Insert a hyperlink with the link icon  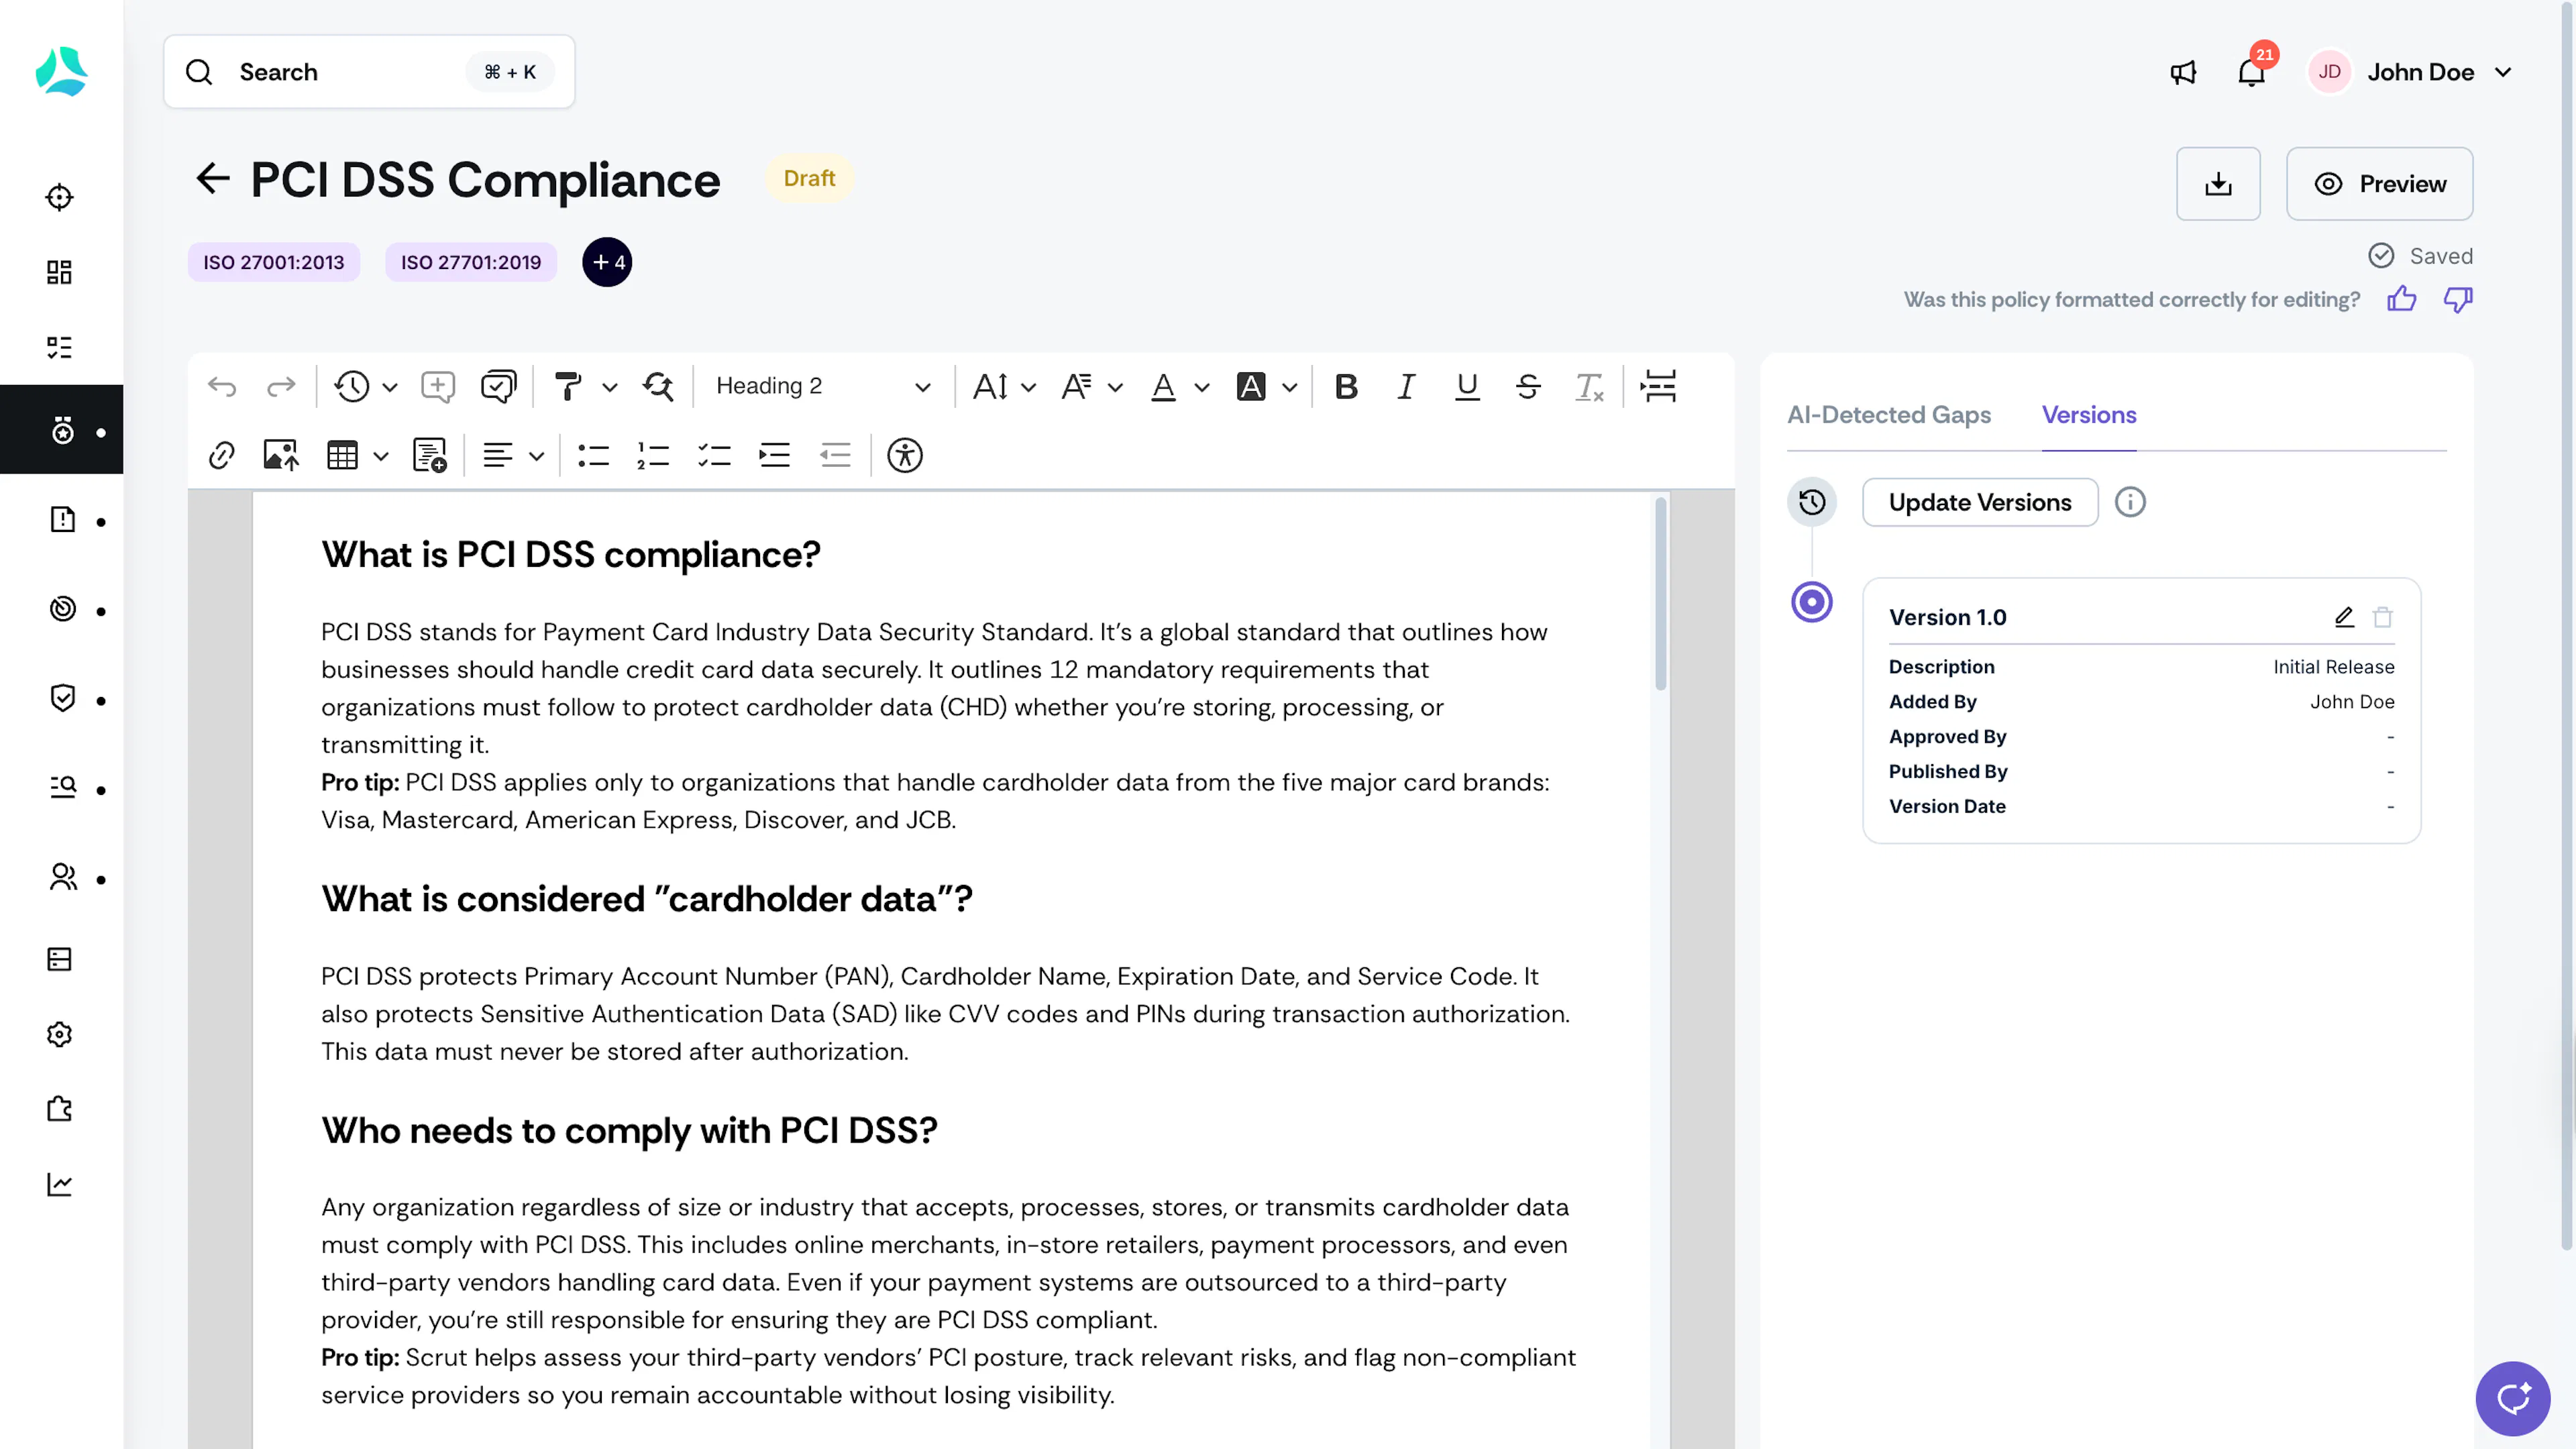(x=221, y=456)
